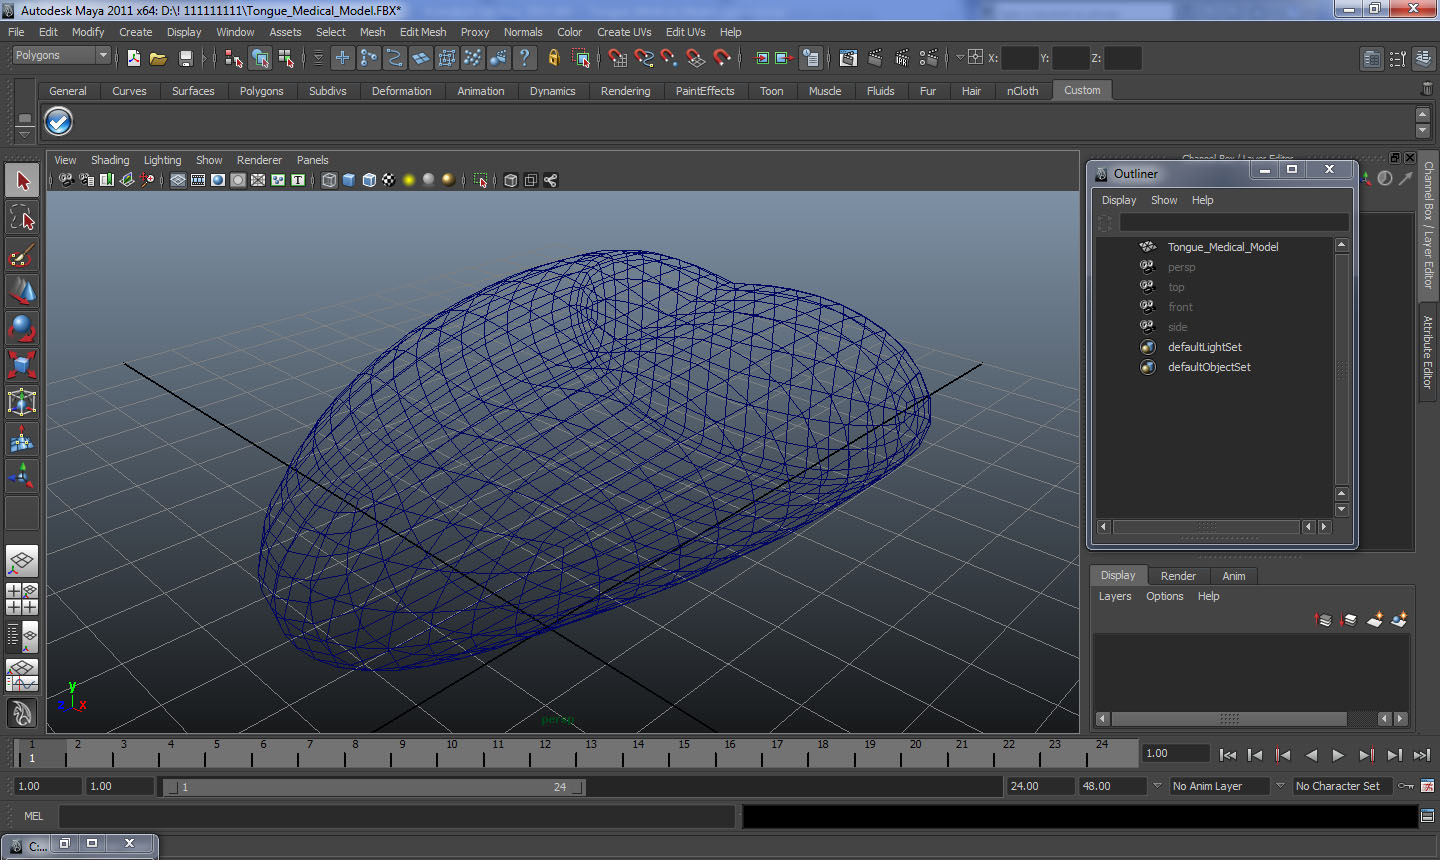Select the arrow Select tool
Image resolution: width=1440 pixels, height=860 pixels.
[22, 181]
